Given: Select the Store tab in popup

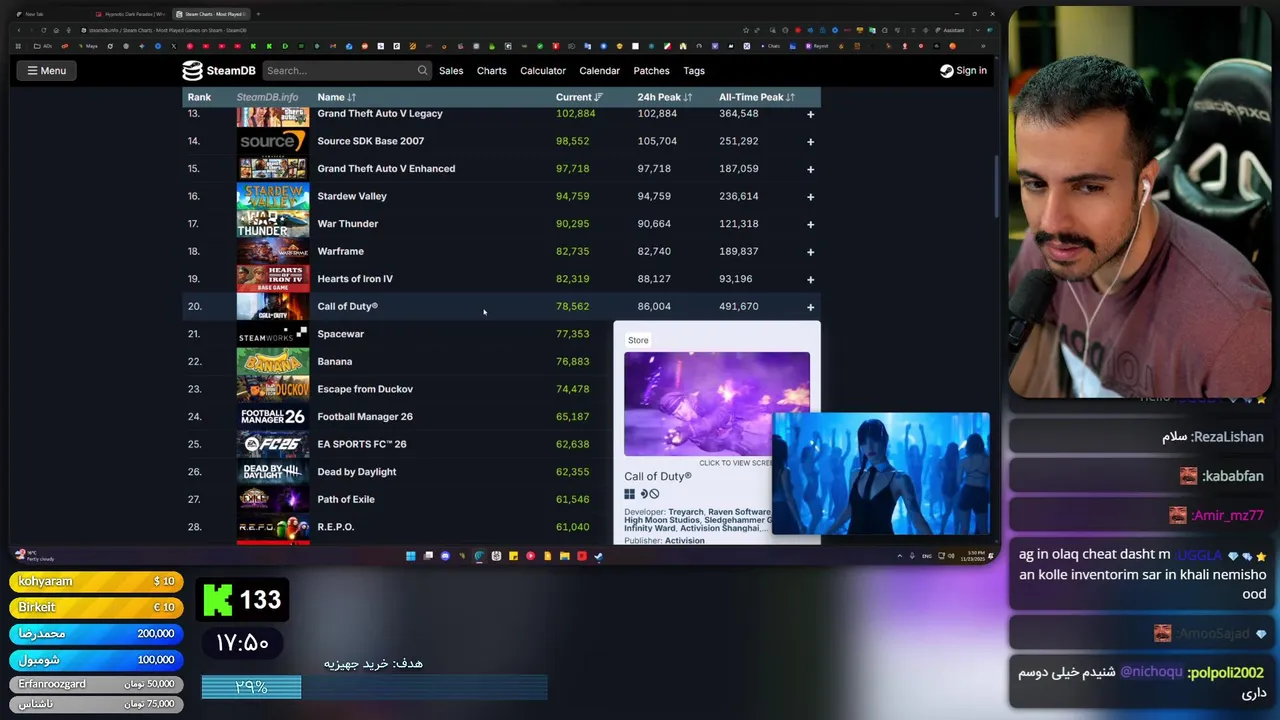Looking at the screenshot, I should (x=638, y=340).
